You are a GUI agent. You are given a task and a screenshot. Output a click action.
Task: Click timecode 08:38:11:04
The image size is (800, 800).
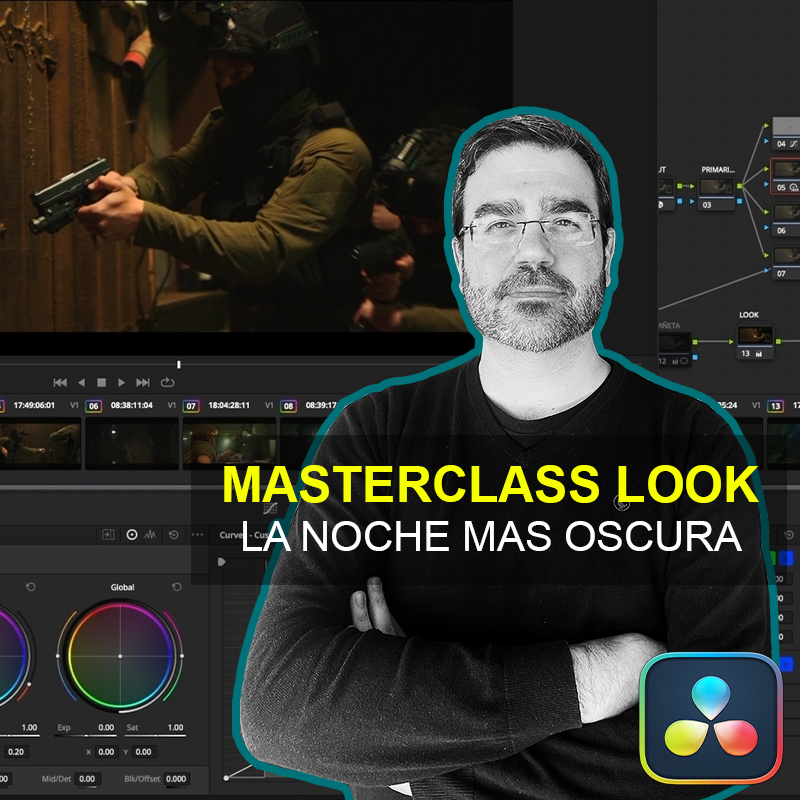(132, 405)
